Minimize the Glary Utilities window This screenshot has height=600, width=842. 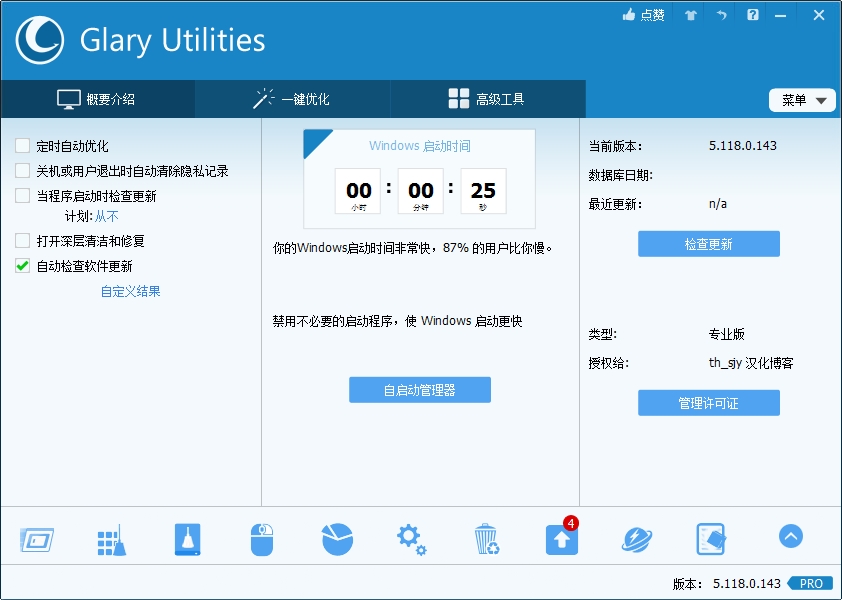(x=780, y=16)
